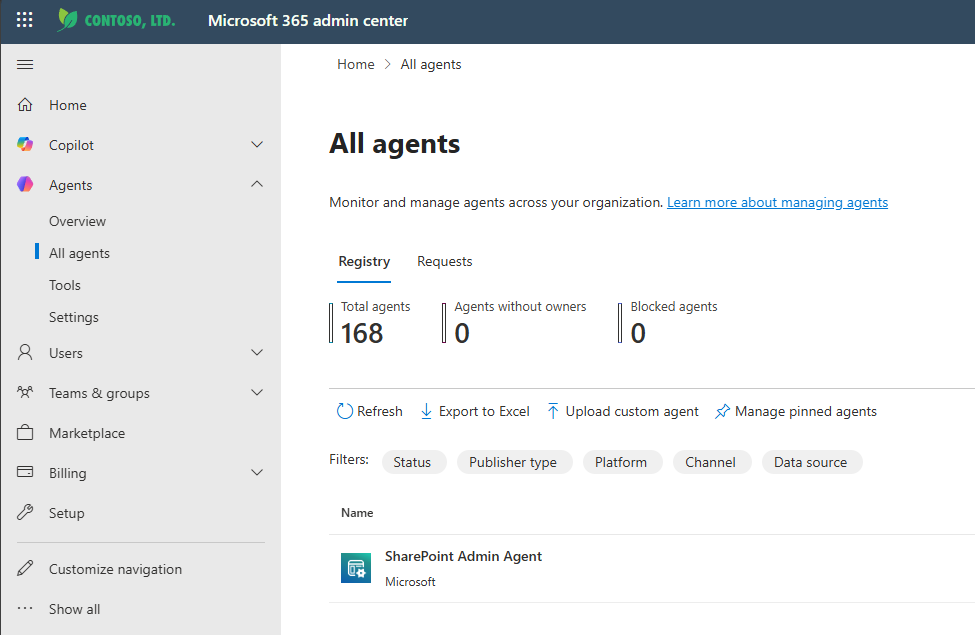Click the All agents breadcrumb
Screen dimensions: 975x635
[431, 64]
